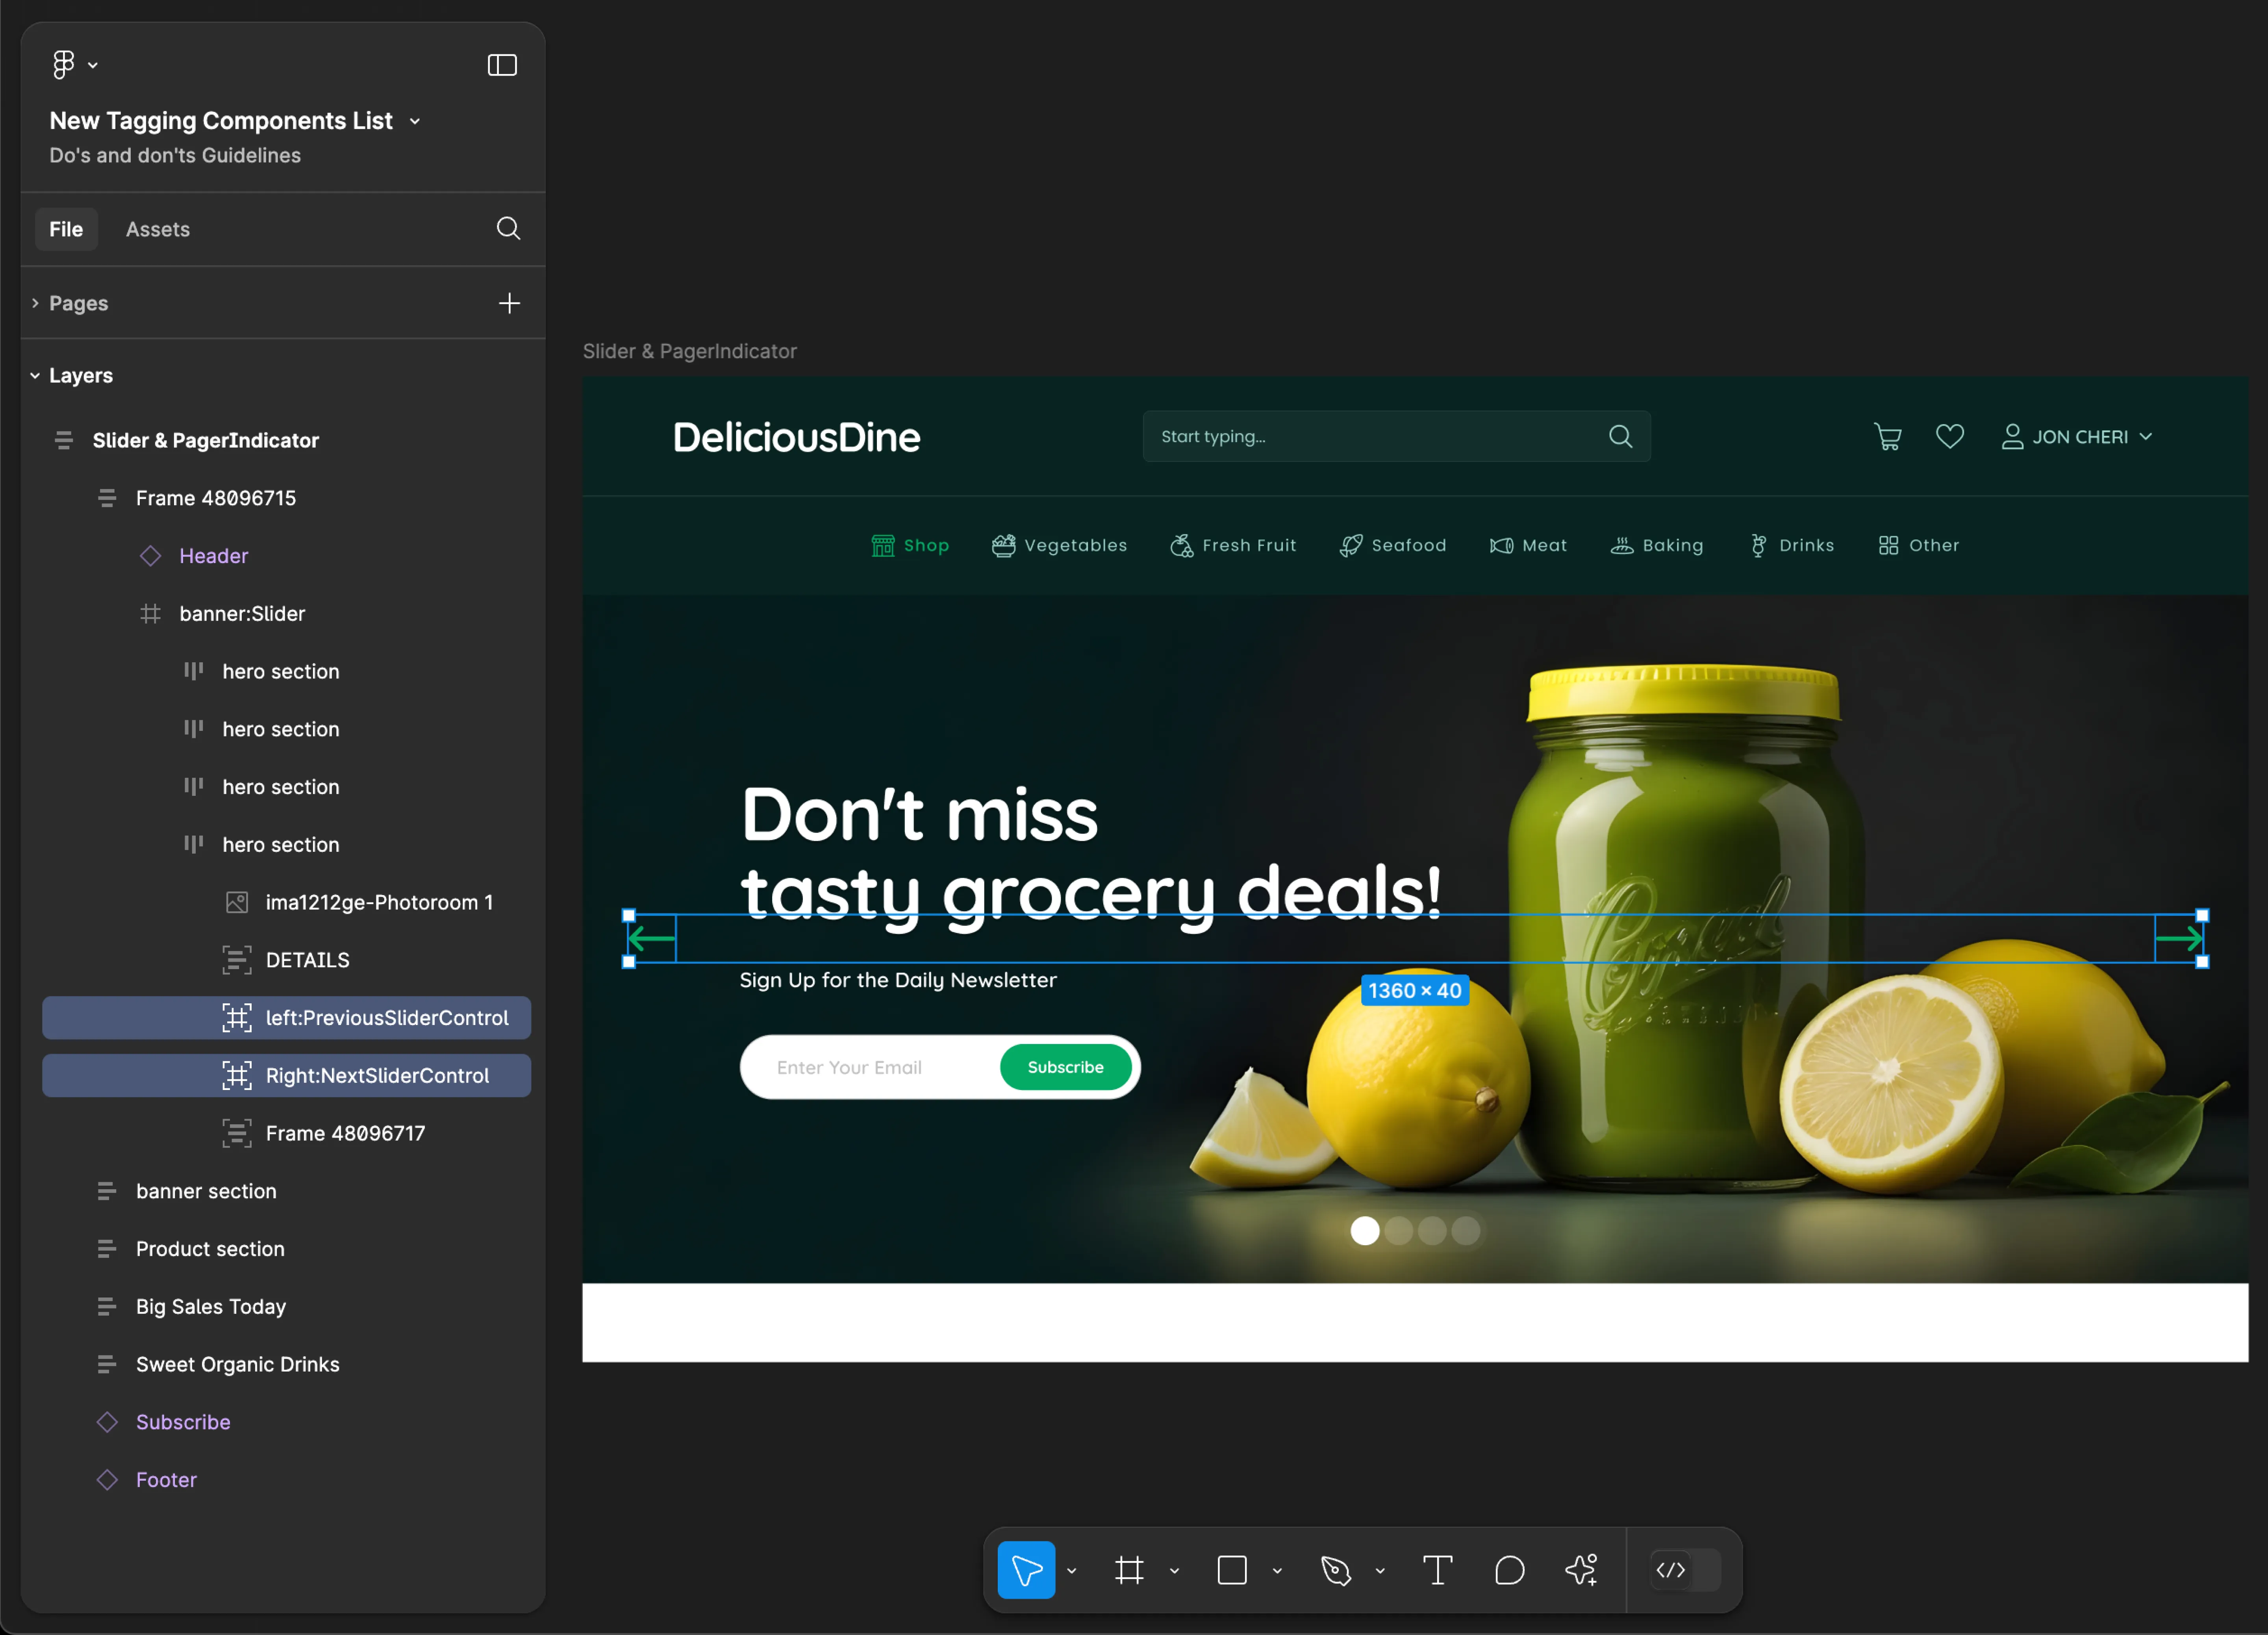This screenshot has width=2268, height=1635.
Task: Open the file name dropdown chevron
Action: click(x=415, y=121)
